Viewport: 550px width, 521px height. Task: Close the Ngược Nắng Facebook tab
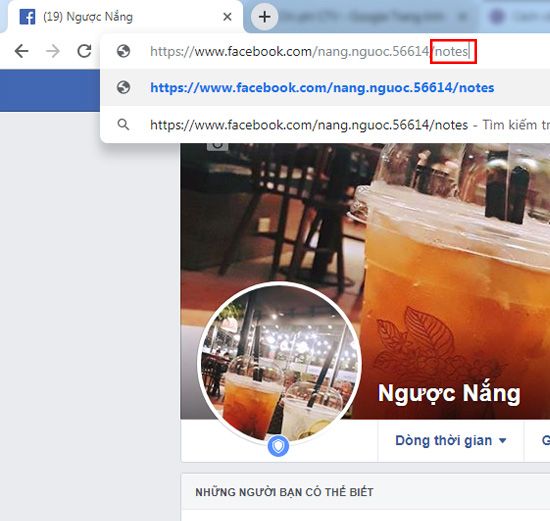[x=227, y=16]
